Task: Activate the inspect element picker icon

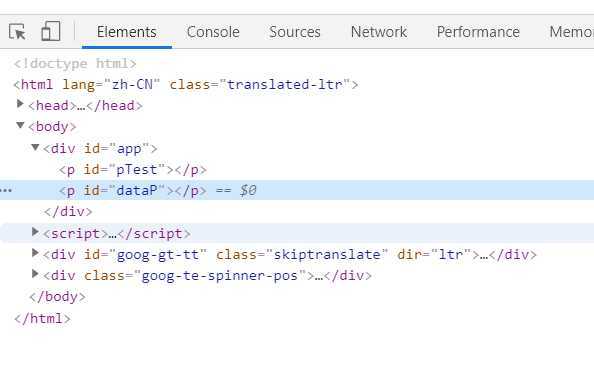Action: [17, 31]
